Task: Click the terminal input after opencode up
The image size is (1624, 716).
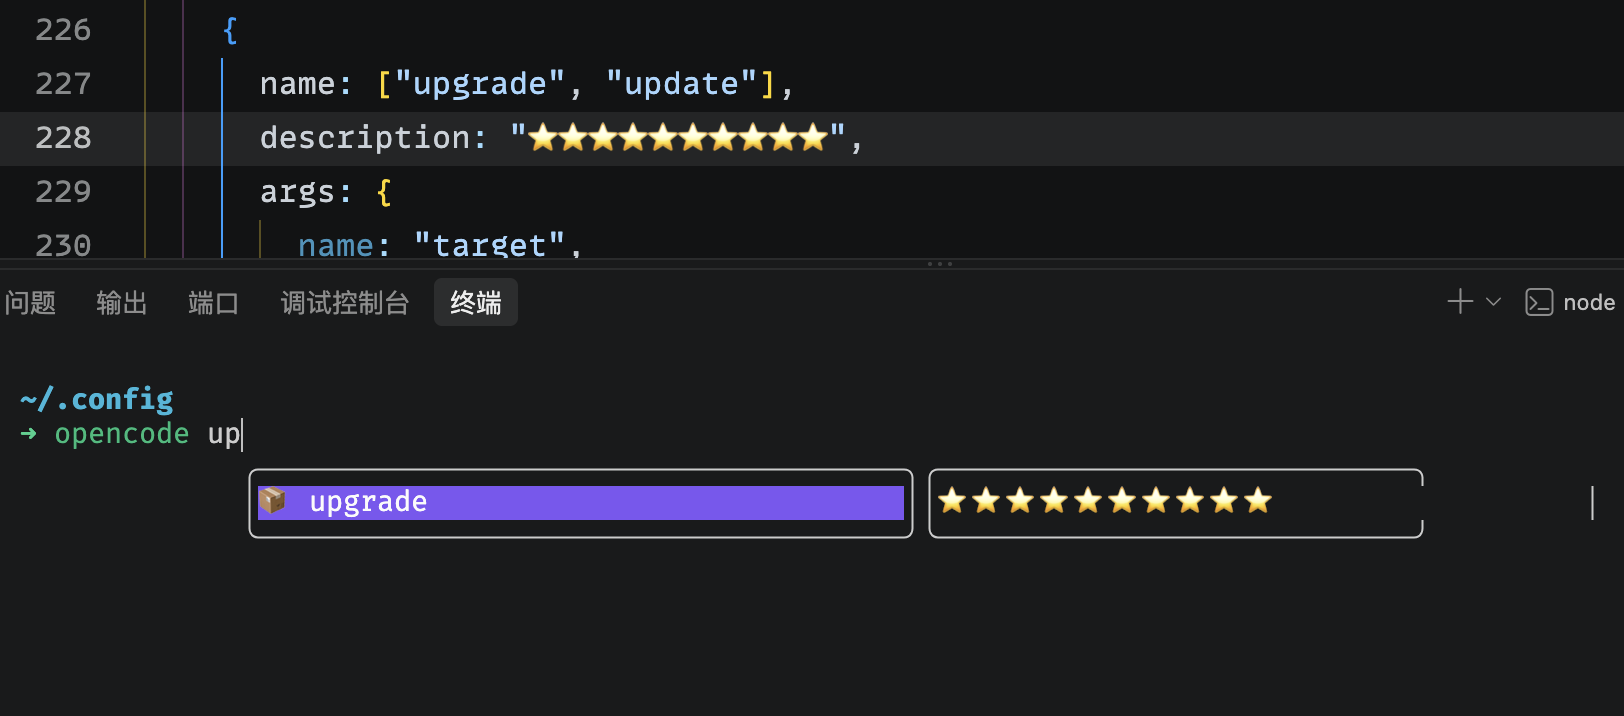Action: (x=242, y=434)
